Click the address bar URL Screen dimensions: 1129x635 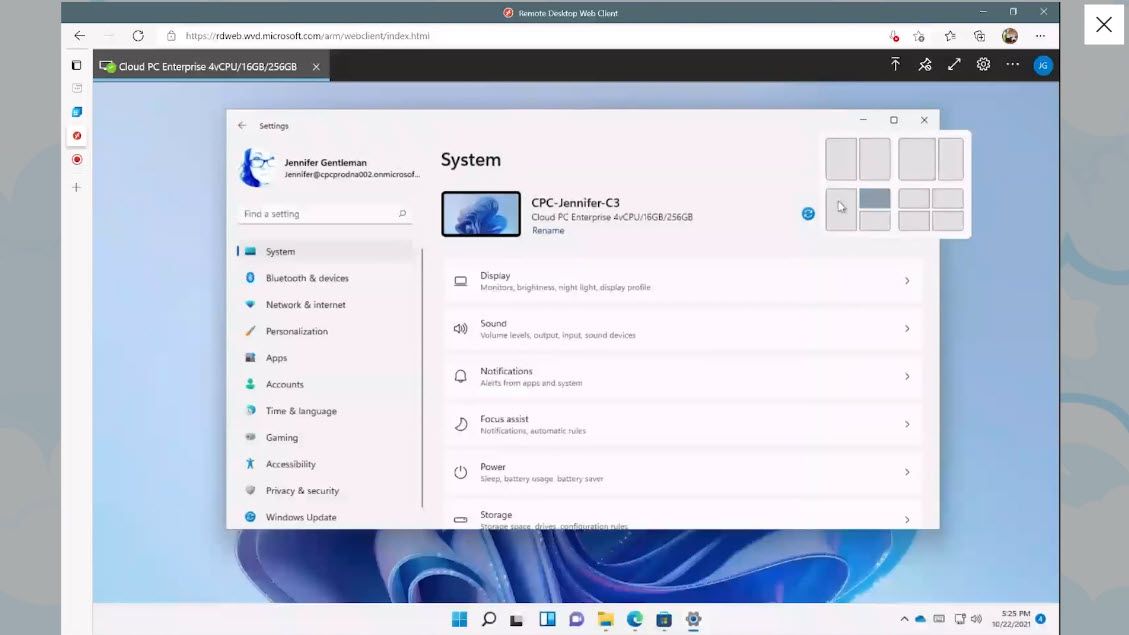pyautogui.click(x=307, y=35)
